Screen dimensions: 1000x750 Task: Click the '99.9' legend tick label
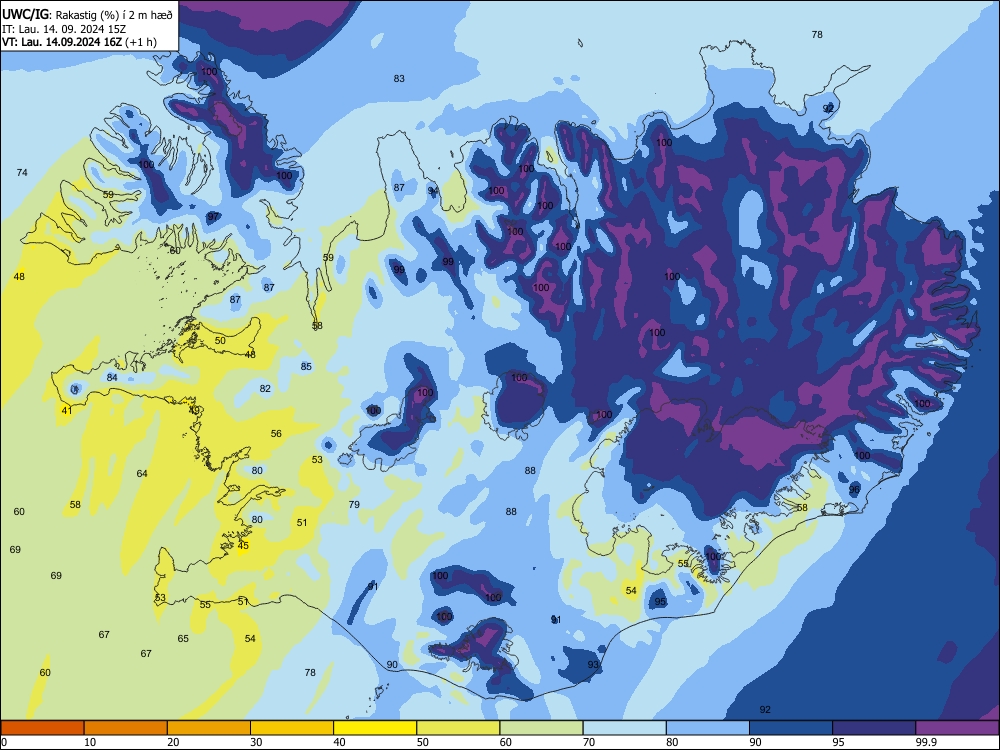point(926,742)
